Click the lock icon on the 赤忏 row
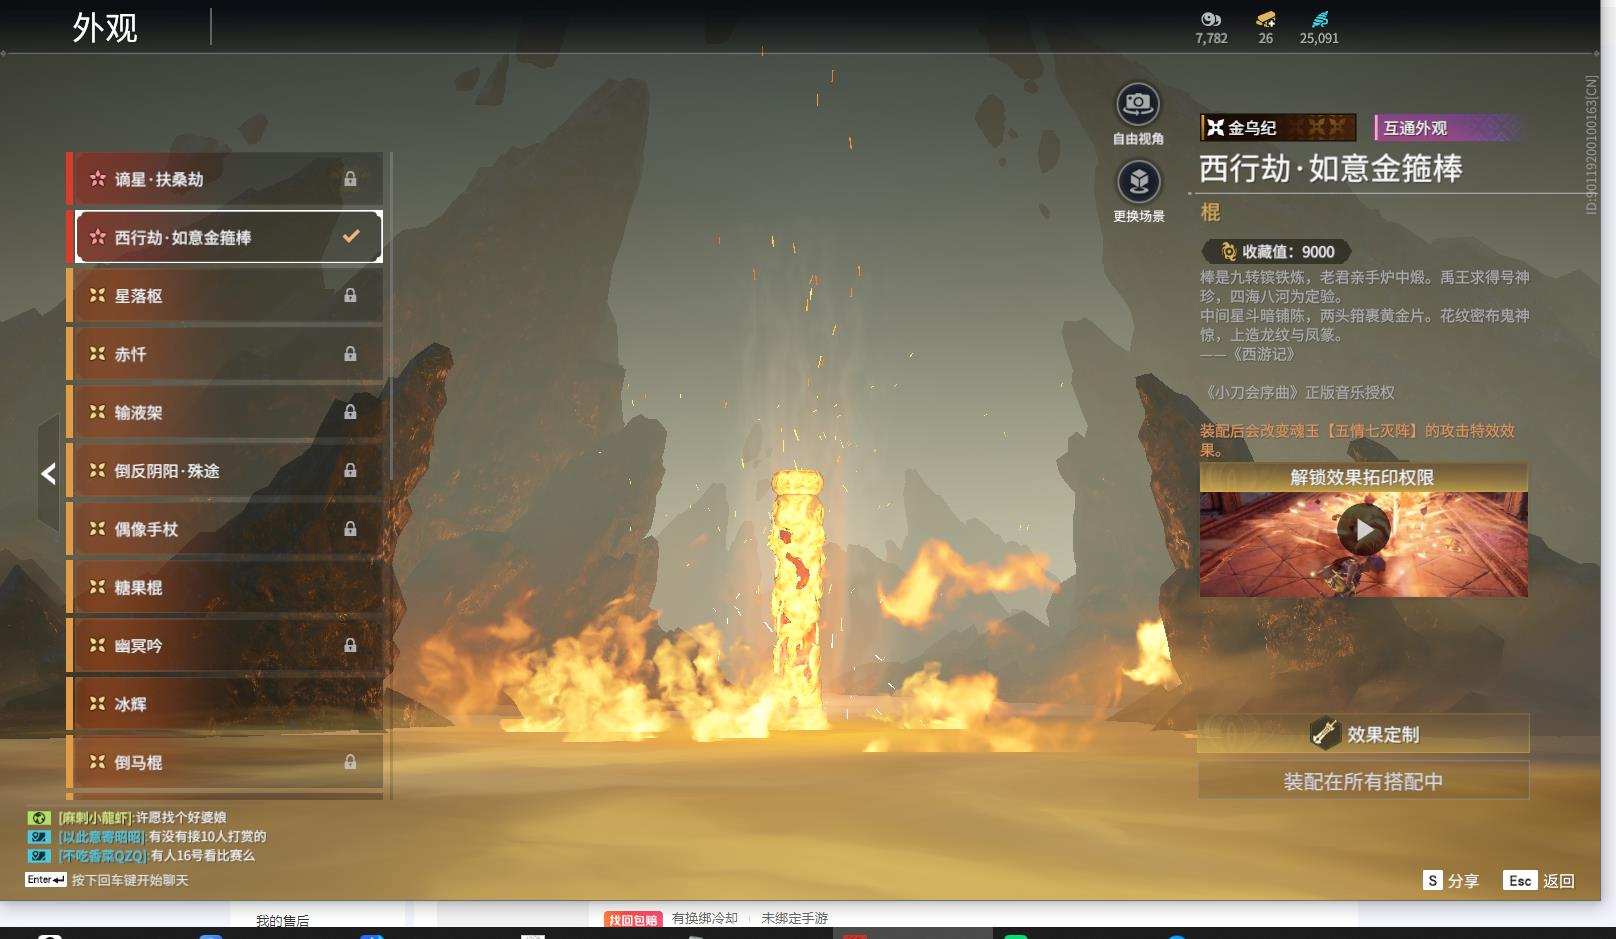The width and height of the screenshot is (1616, 939). (350, 354)
